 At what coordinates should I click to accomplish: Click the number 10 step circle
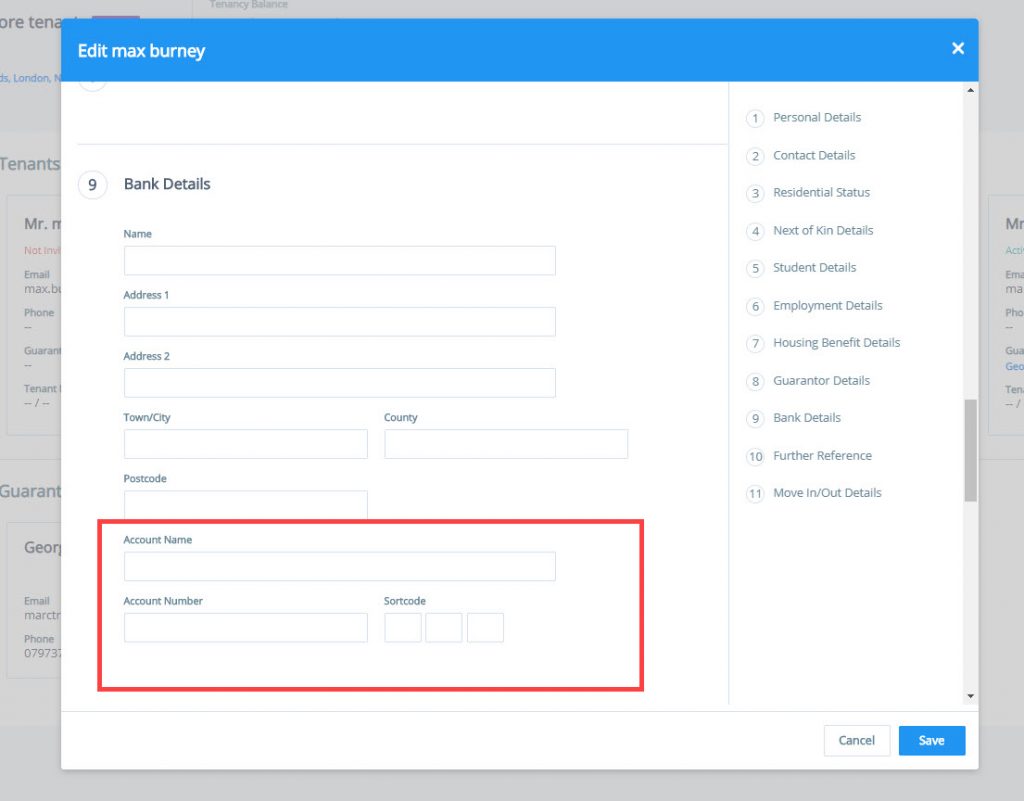pos(755,456)
